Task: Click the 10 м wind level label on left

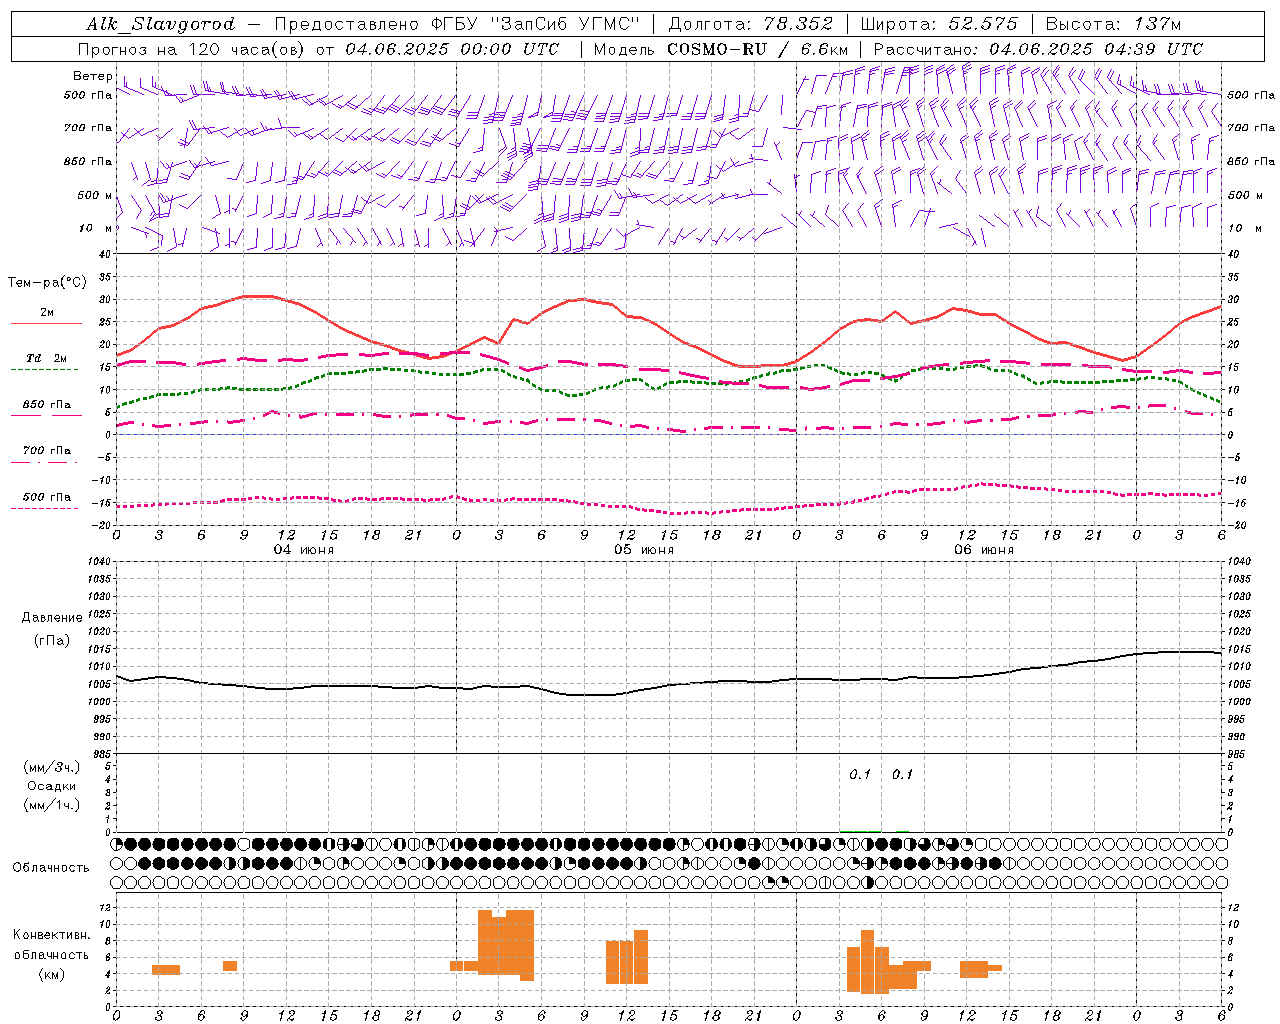Action: point(96,229)
